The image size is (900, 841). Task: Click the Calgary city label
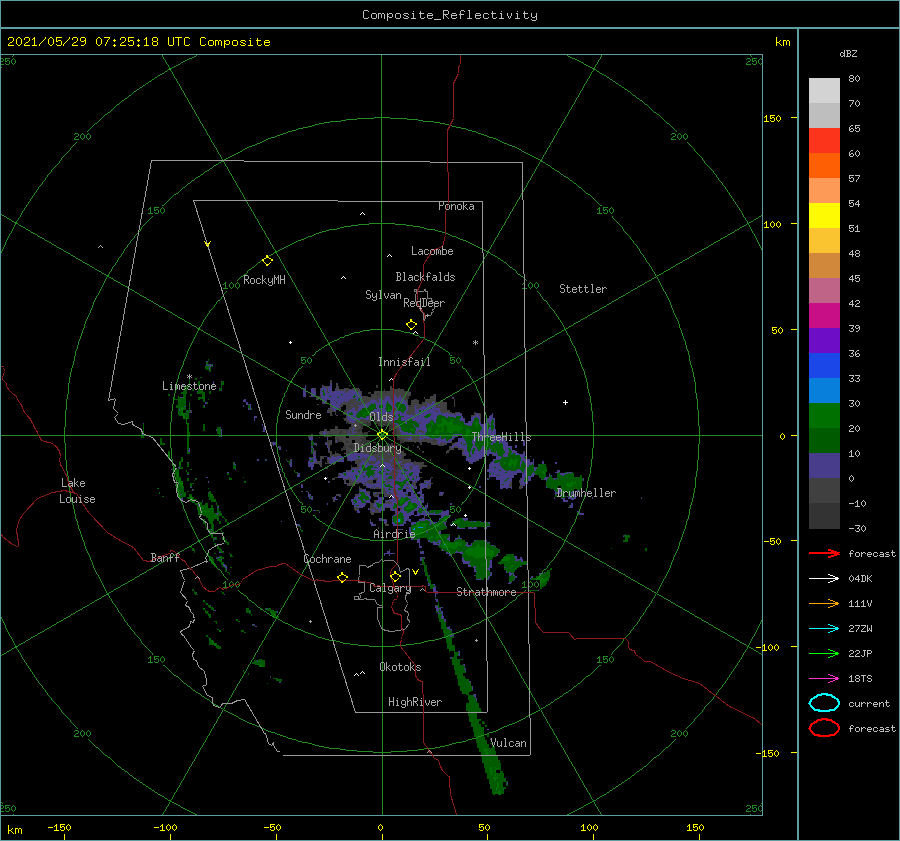coord(390,588)
